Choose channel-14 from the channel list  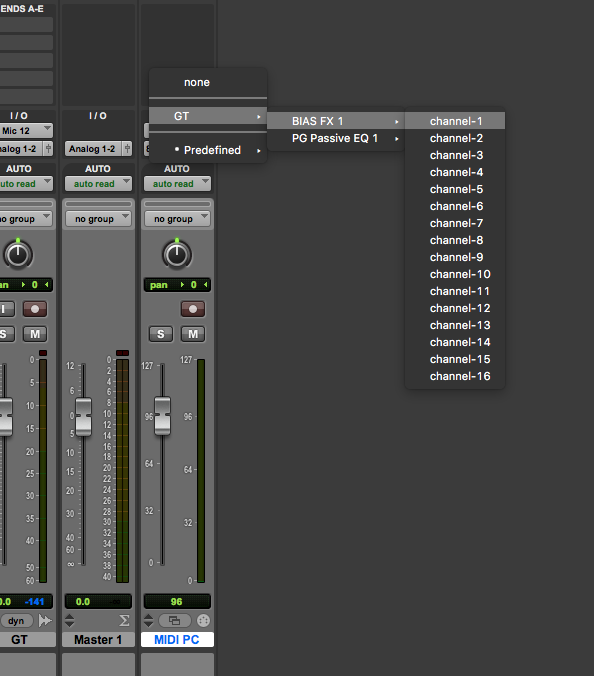(455, 342)
